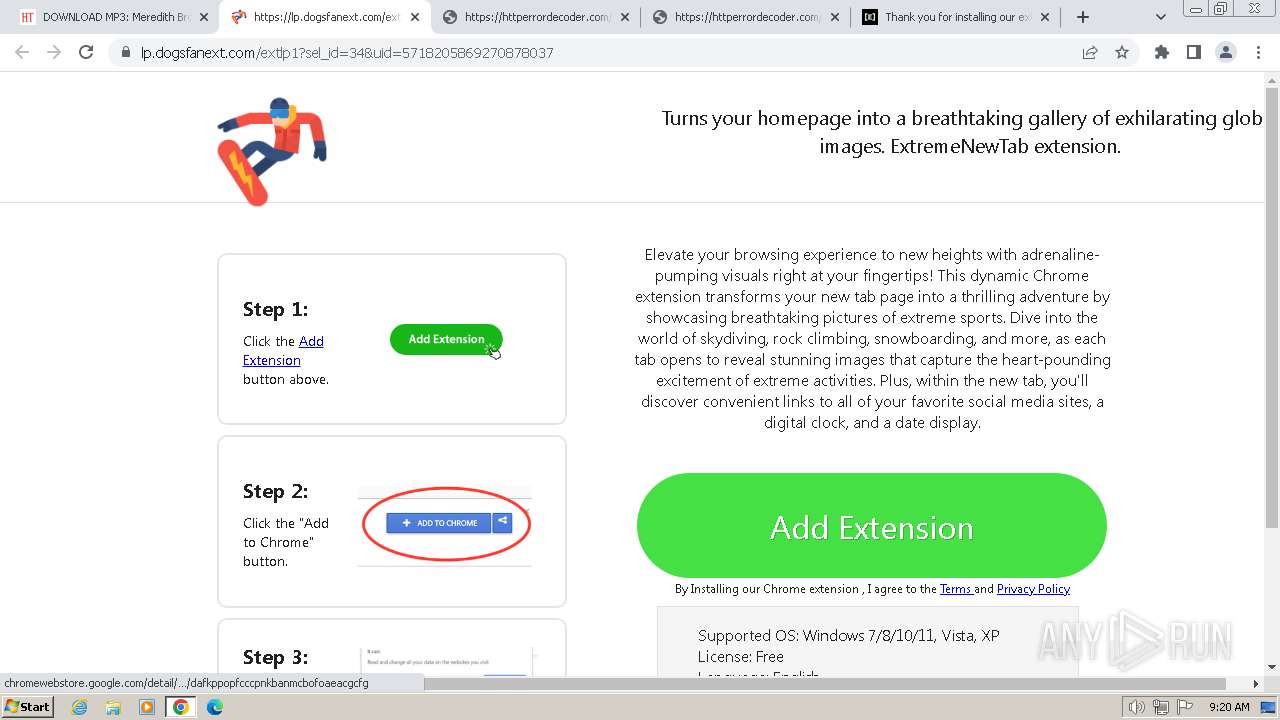Open the Extensions puzzle-piece menu
This screenshot has height=720, width=1280.
[x=1162, y=53]
